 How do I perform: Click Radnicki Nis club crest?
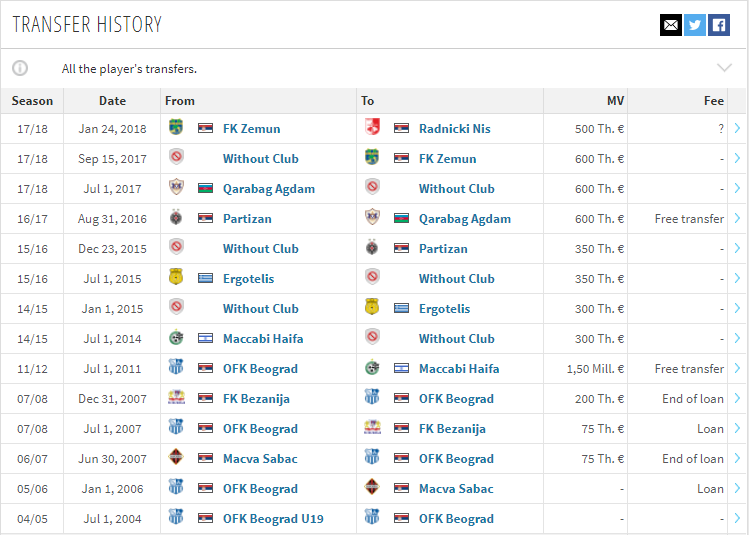(372, 128)
